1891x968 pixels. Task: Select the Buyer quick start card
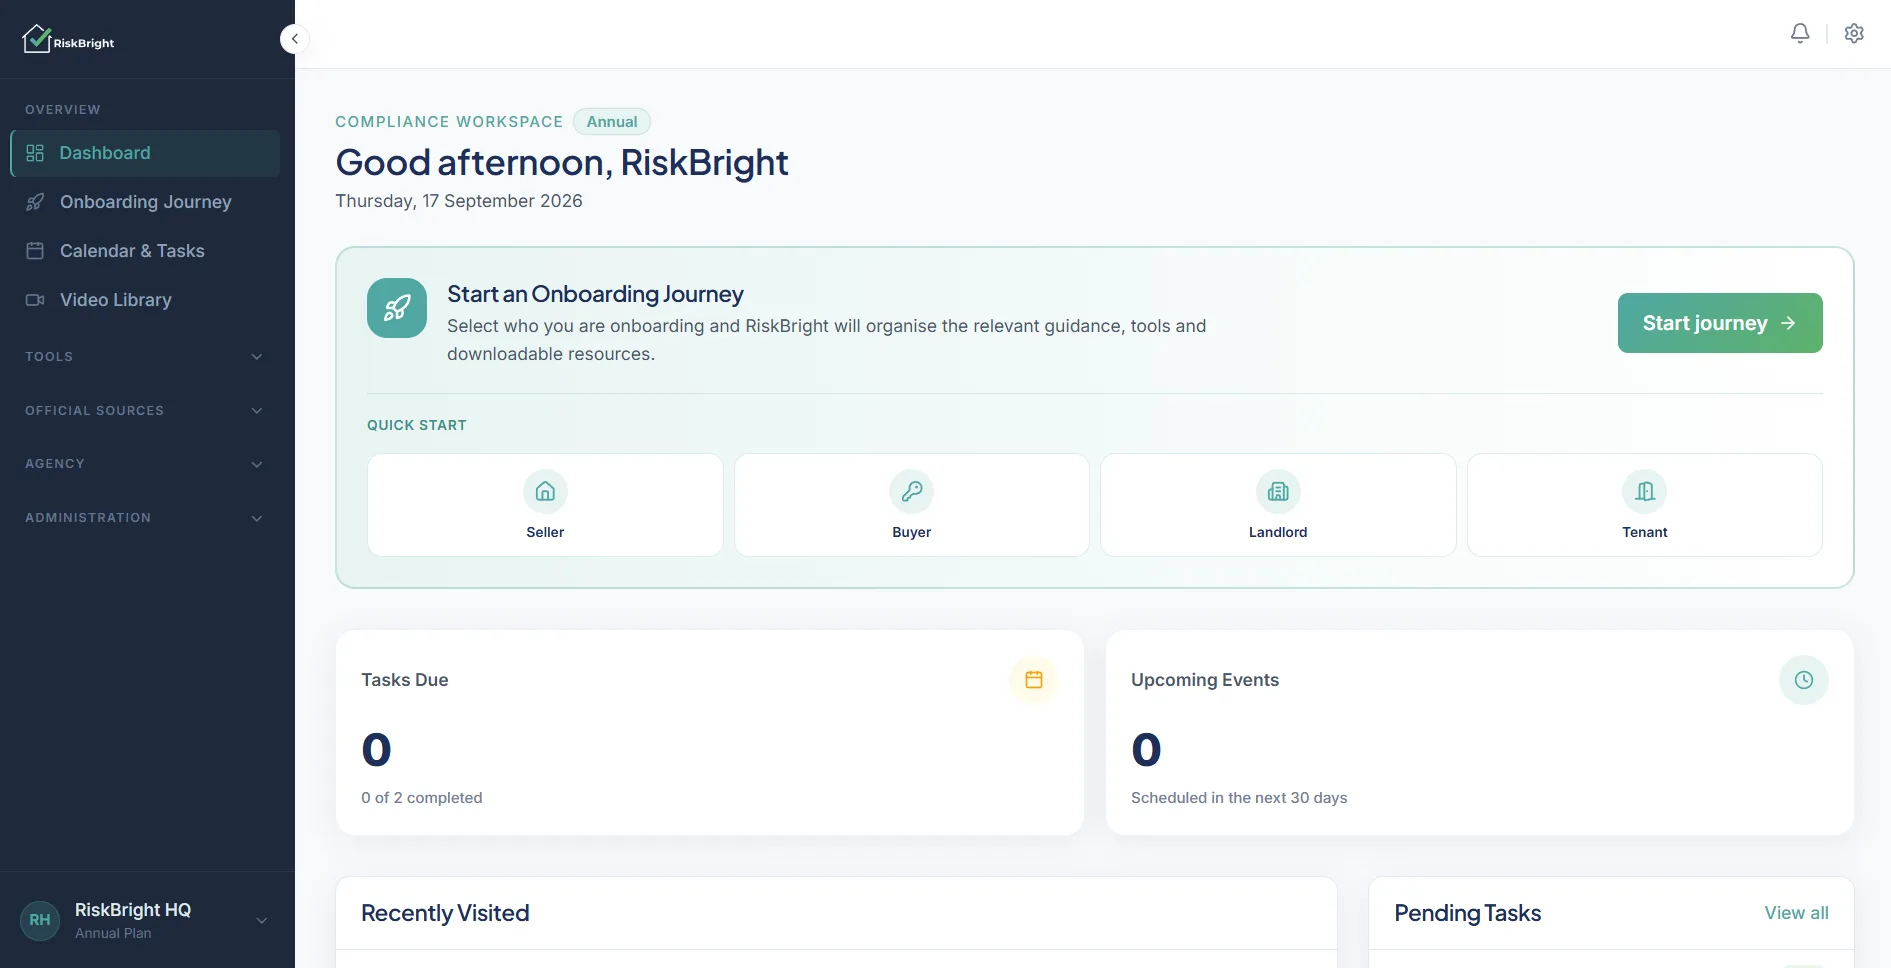point(912,505)
